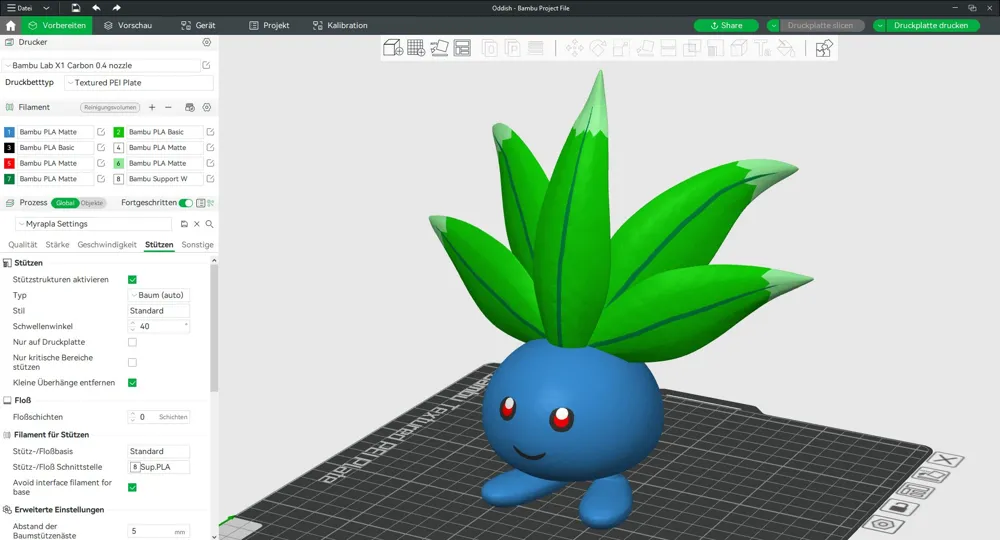This screenshot has width=1000, height=540.
Task: Switch to the Vorschau tab
Action: 128,26
